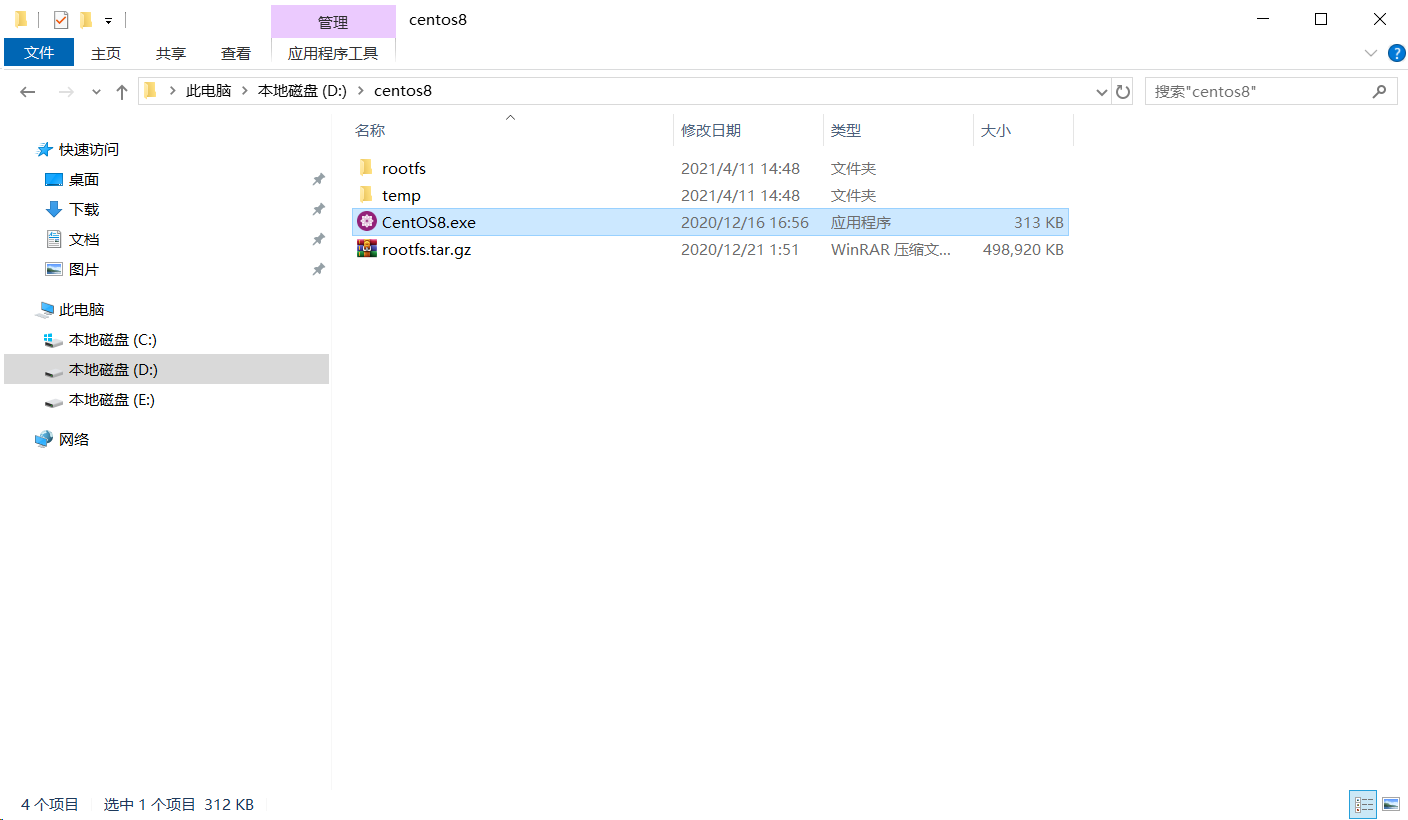Image resolution: width=1408 pixels, height=820 pixels.
Task: Open the 文件 menu tab
Action: pyautogui.click(x=39, y=53)
